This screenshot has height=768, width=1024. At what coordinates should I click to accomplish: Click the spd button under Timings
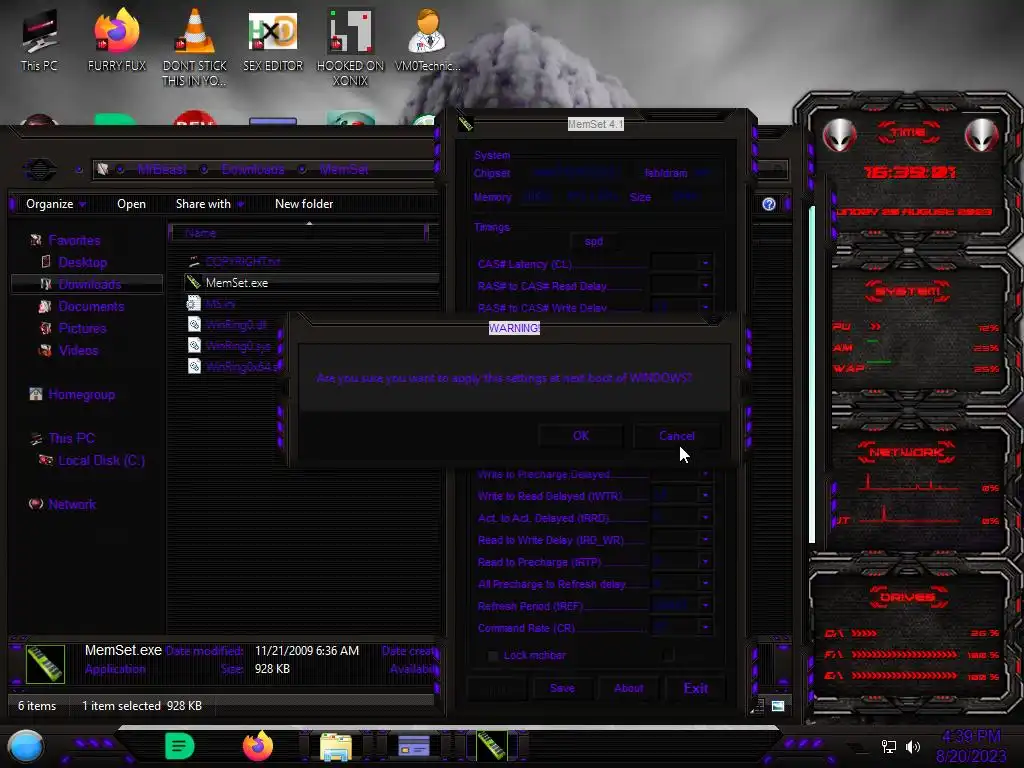pos(594,241)
